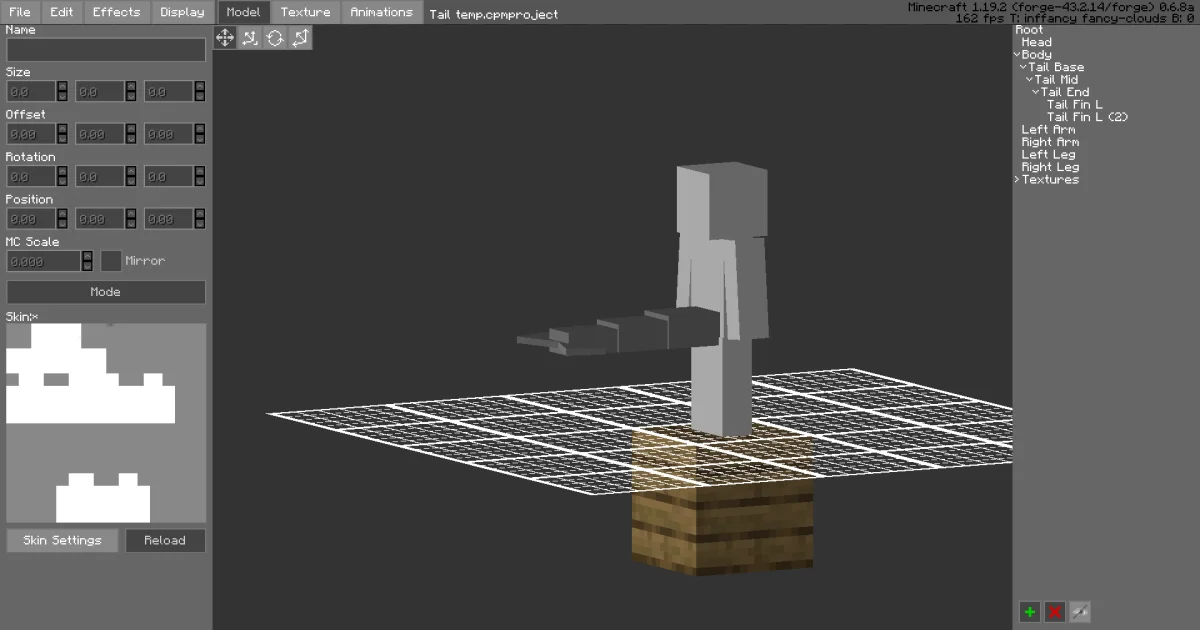Open the File menu
The height and width of the screenshot is (630, 1200).
coord(20,12)
